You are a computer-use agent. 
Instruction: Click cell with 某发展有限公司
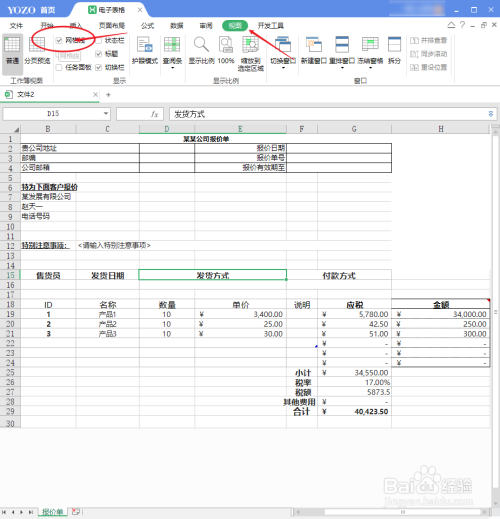48,197
